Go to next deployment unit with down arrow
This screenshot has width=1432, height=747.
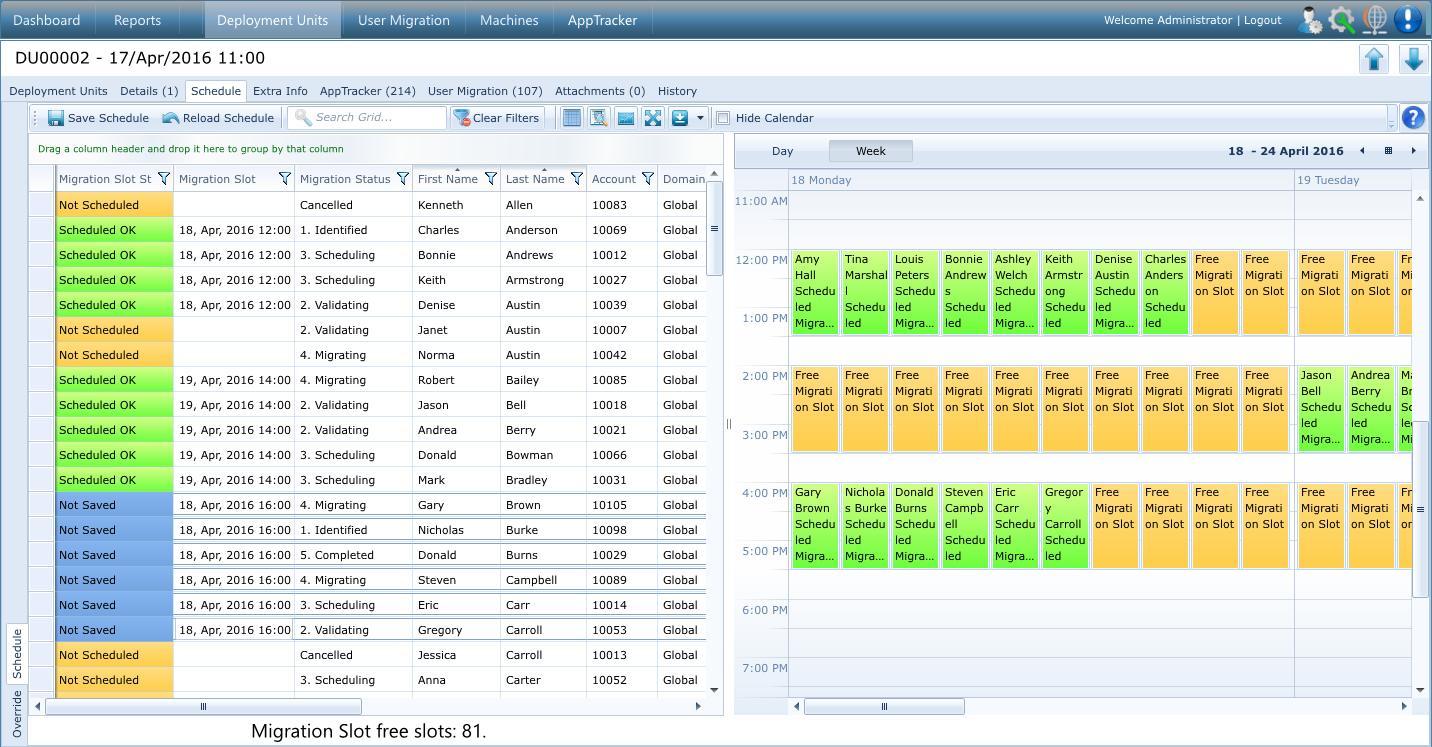click(1413, 59)
